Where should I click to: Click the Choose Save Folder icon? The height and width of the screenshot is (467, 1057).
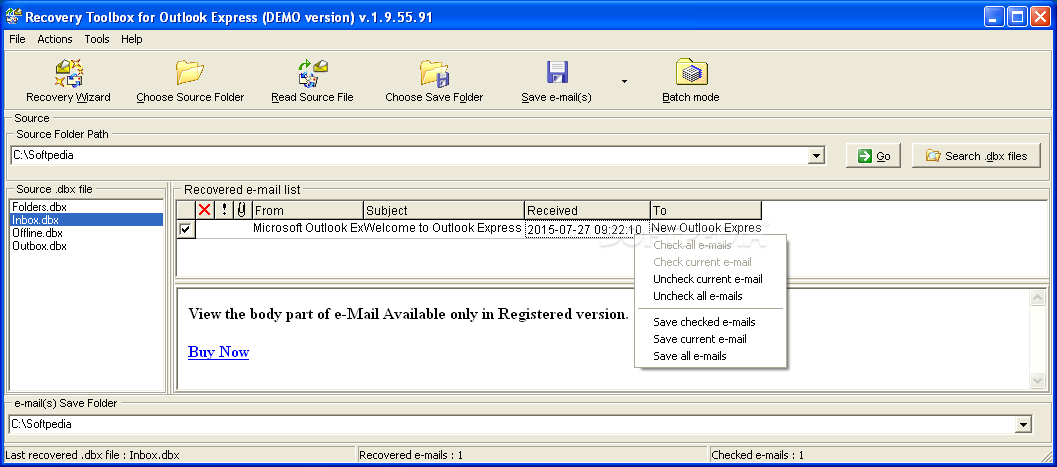coord(434,73)
